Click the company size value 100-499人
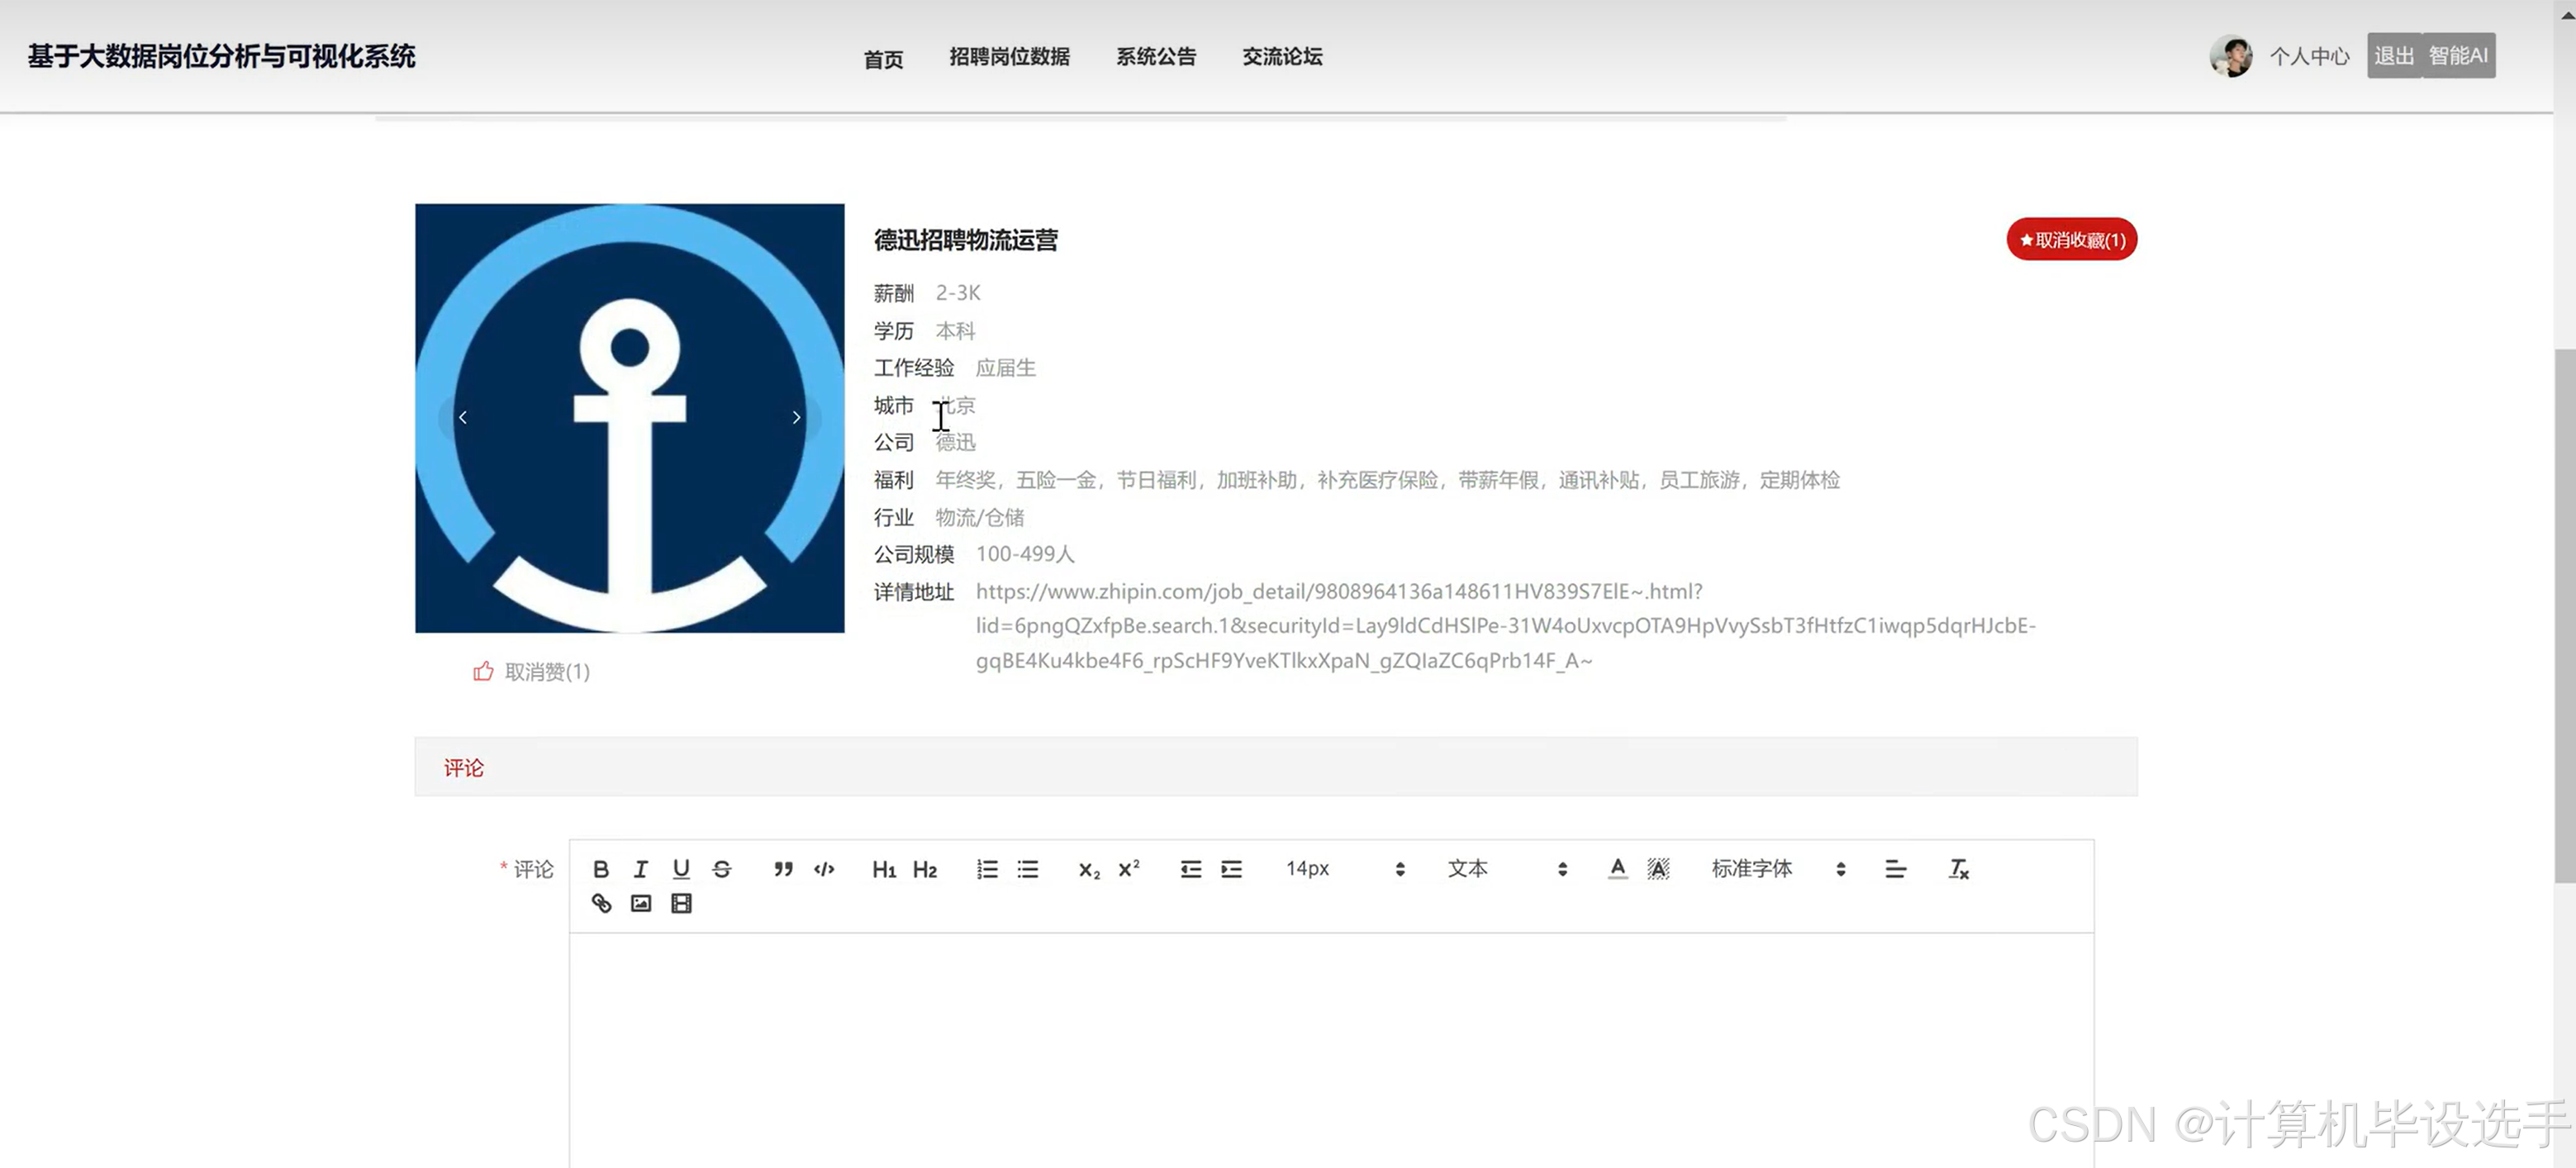Image resolution: width=2576 pixels, height=1168 pixels. (1025, 554)
